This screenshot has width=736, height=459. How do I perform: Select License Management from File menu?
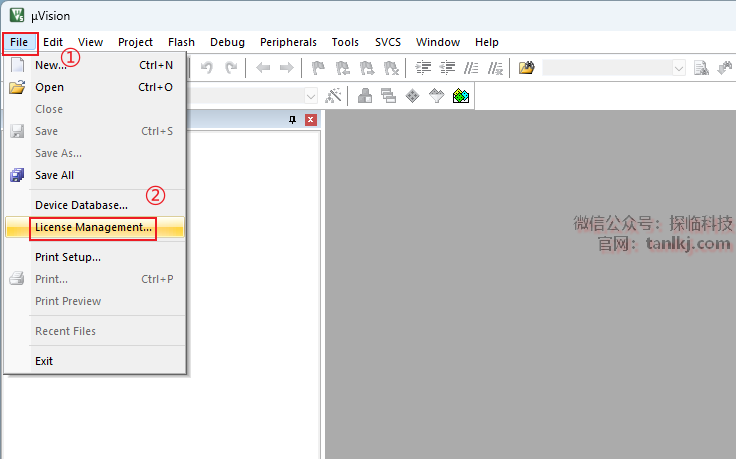click(x=93, y=227)
